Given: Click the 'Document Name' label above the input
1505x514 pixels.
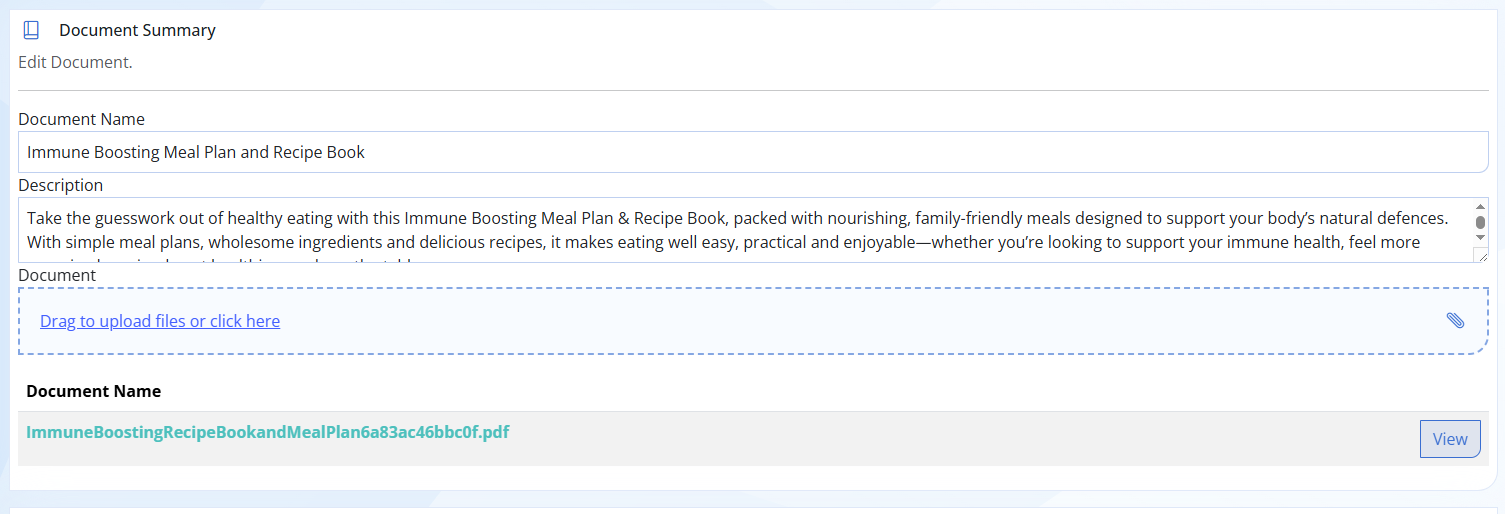Looking at the screenshot, I should 81,119.
